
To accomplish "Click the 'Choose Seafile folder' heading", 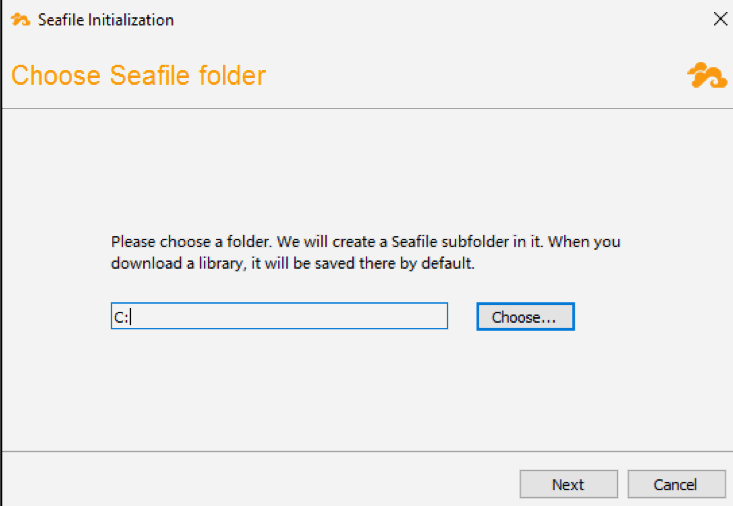I will click(138, 75).
